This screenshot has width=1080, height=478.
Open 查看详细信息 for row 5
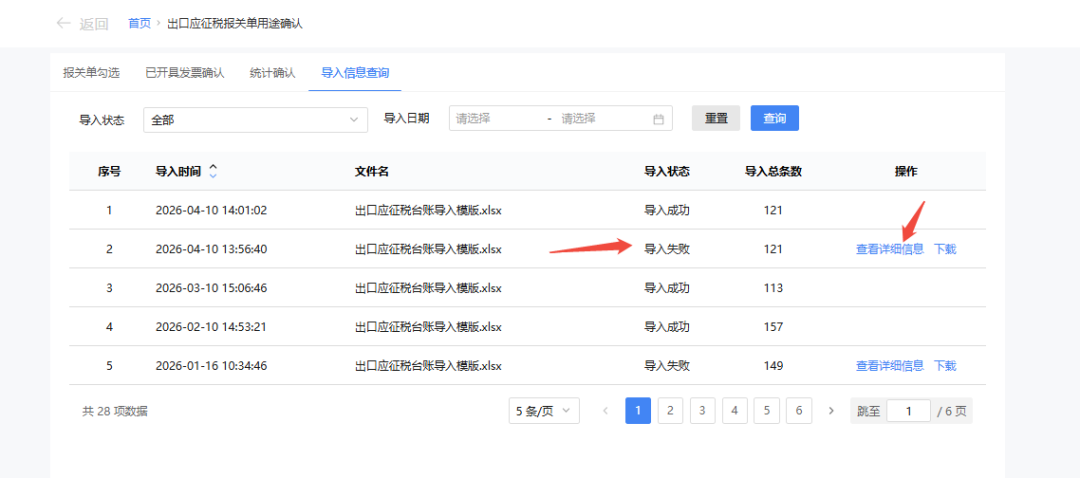point(889,366)
